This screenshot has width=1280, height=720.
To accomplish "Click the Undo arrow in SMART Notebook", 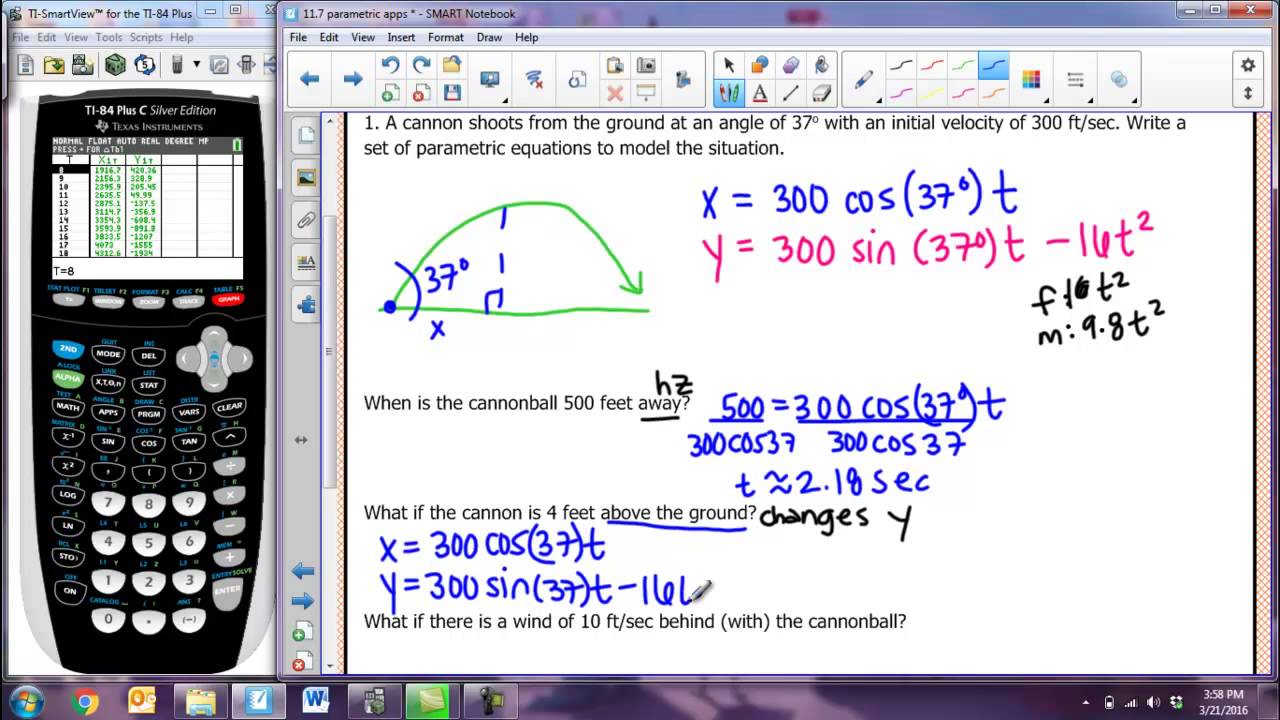I will 390,66.
